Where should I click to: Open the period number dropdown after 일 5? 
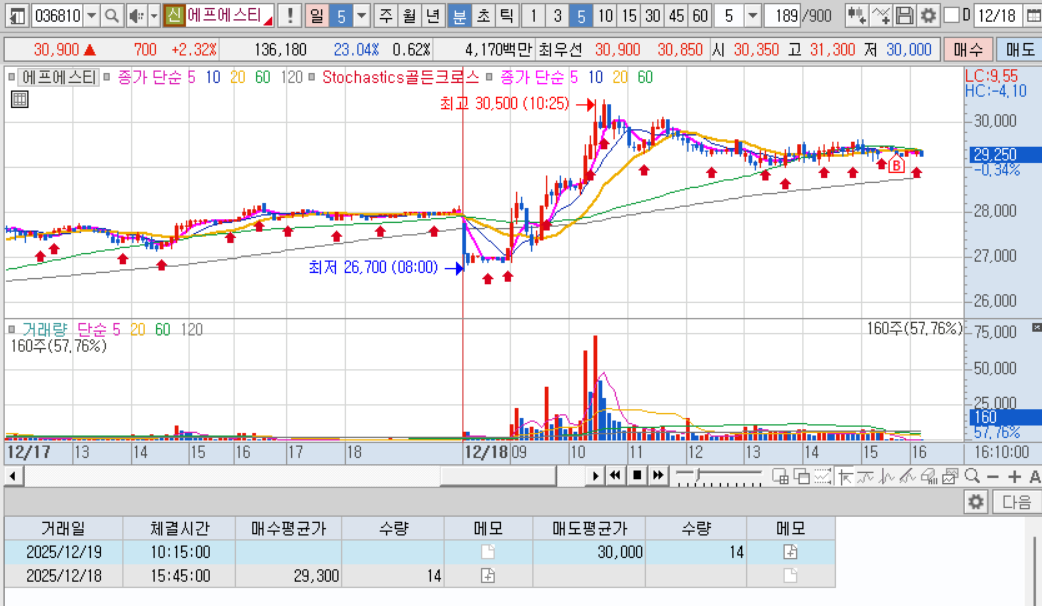click(362, 15)
